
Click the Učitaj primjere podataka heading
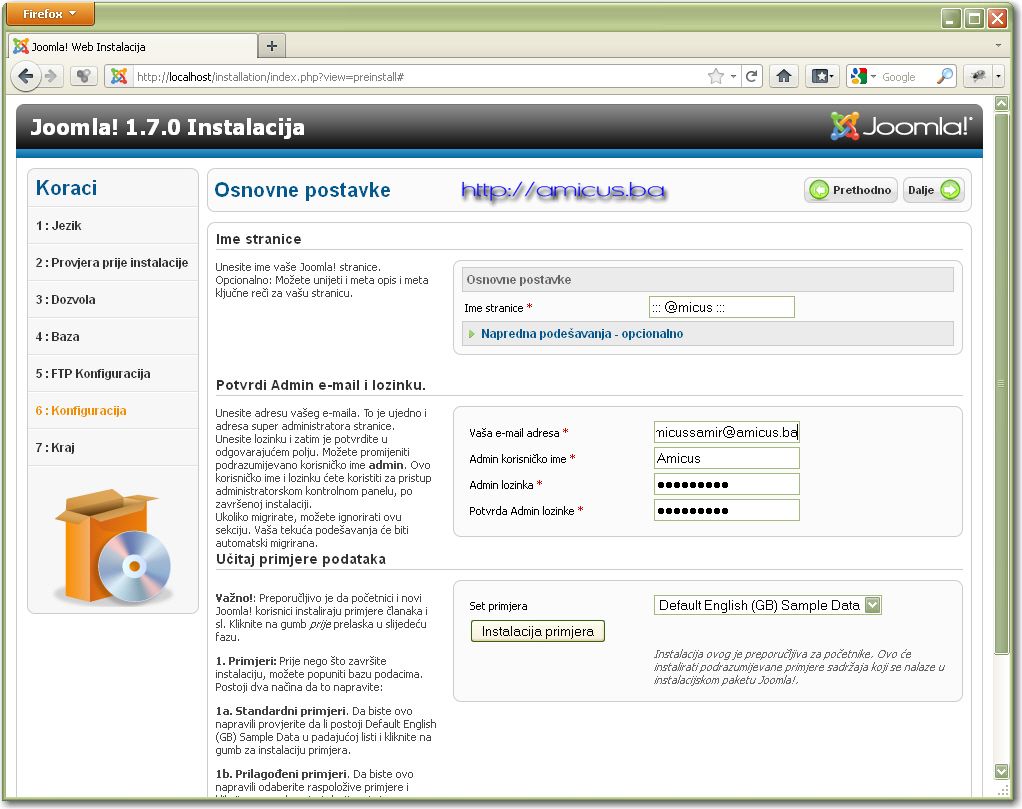(300, 559)
